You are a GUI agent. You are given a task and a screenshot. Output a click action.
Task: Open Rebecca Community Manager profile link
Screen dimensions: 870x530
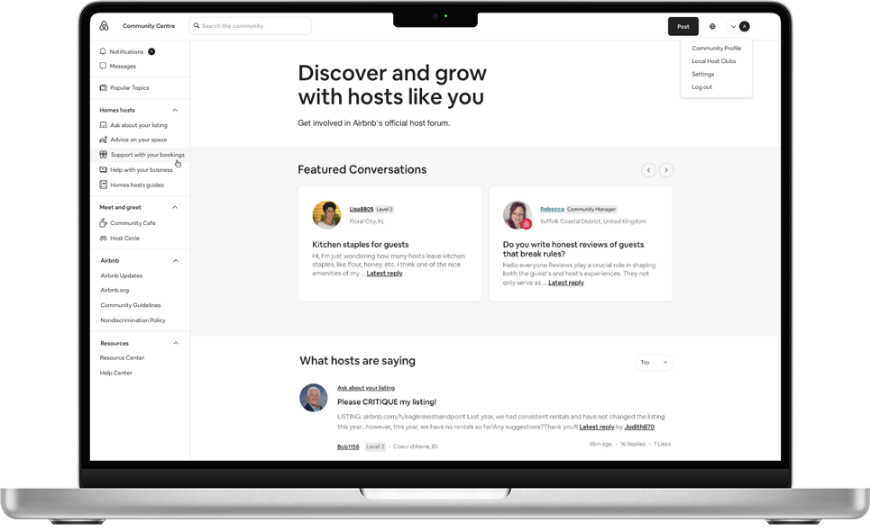point(552,209)
